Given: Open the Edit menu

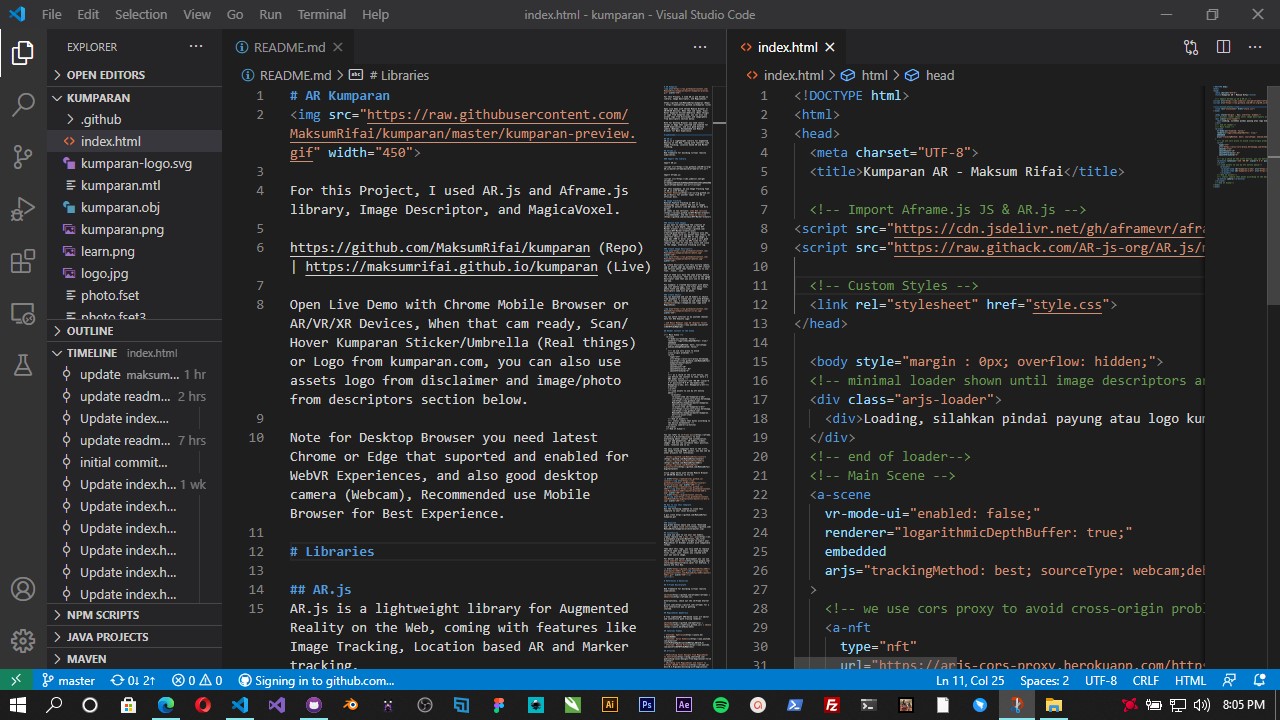Looking at the screenshot, I should pos(88,14).
